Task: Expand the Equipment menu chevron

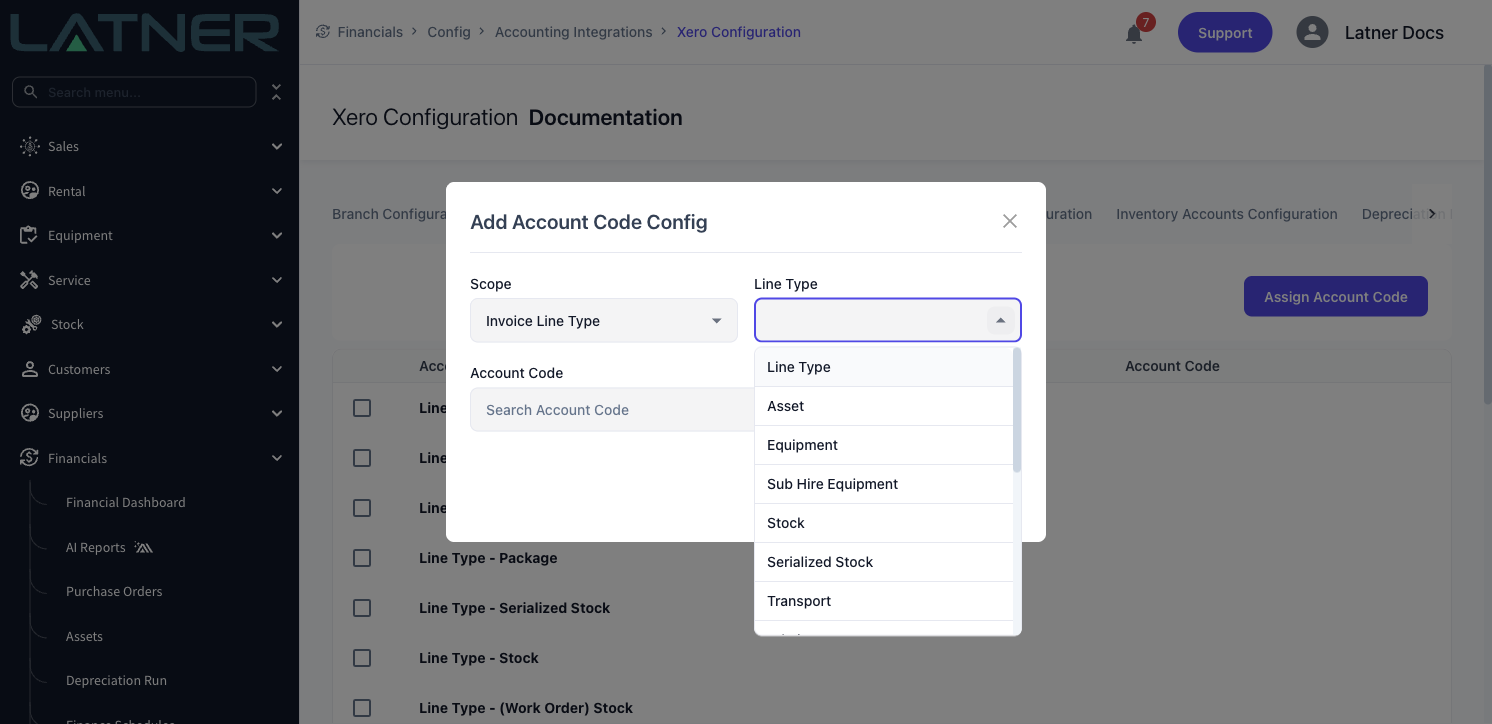Action: coord(277,235)
